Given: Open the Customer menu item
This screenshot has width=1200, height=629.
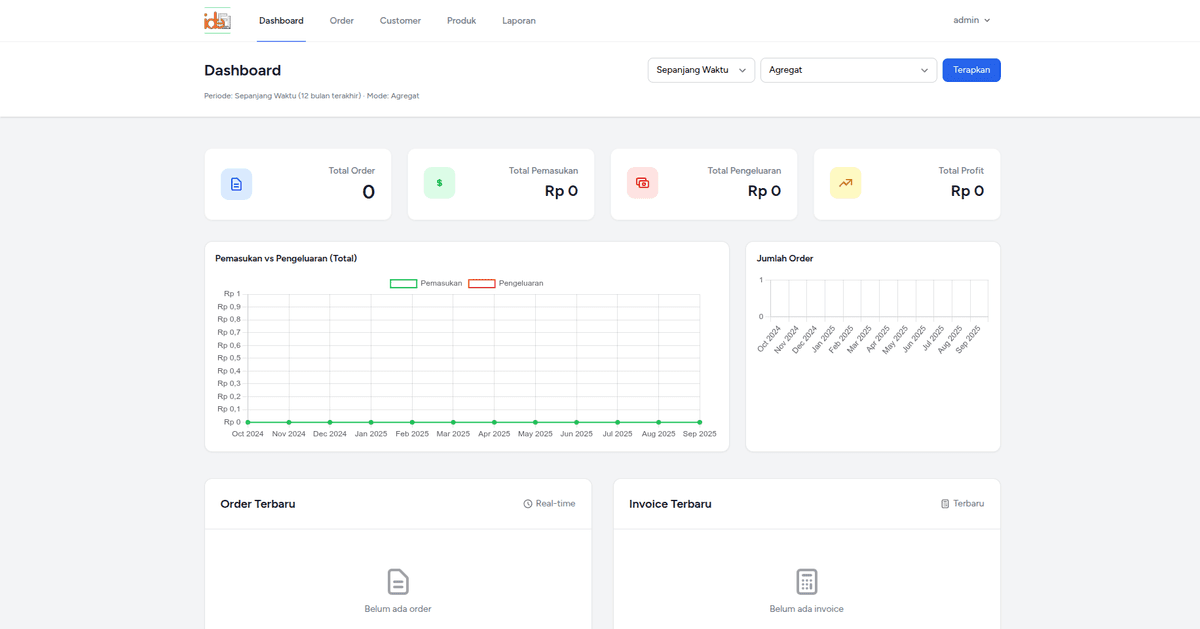Looking at the screenshot, I should 400,20.
